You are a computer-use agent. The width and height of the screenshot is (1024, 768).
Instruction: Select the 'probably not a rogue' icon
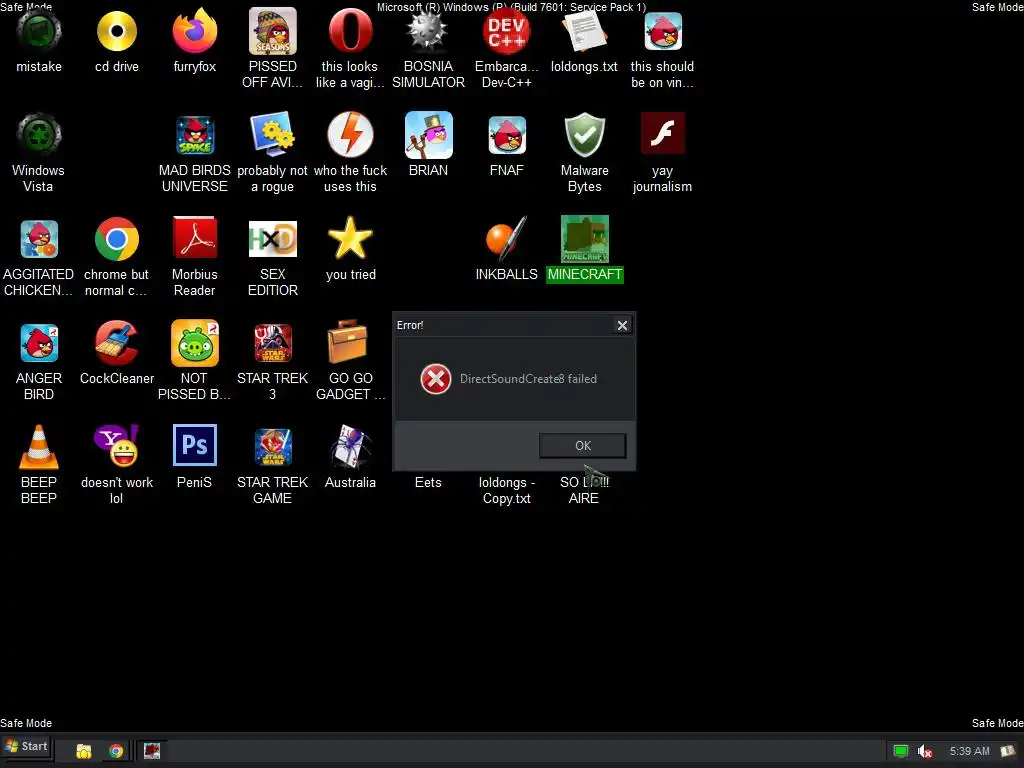pos(272,135)
